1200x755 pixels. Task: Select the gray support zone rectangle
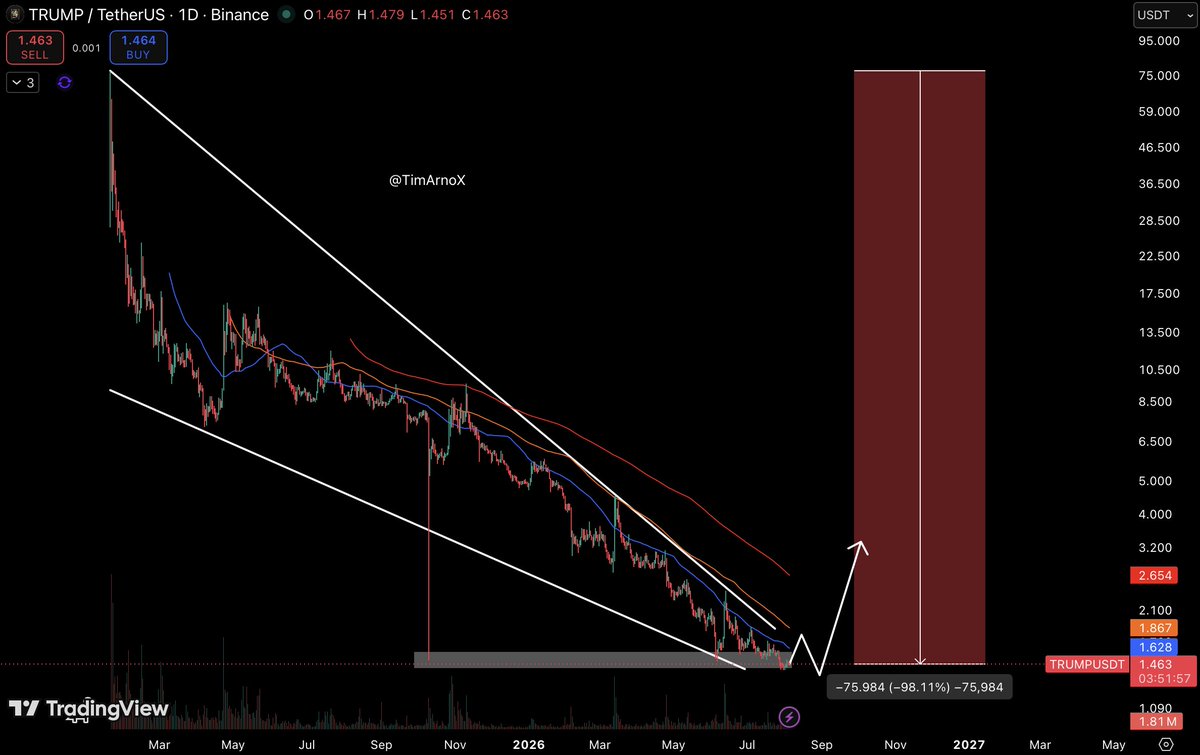pyautogui.click(x=602, y=660)
